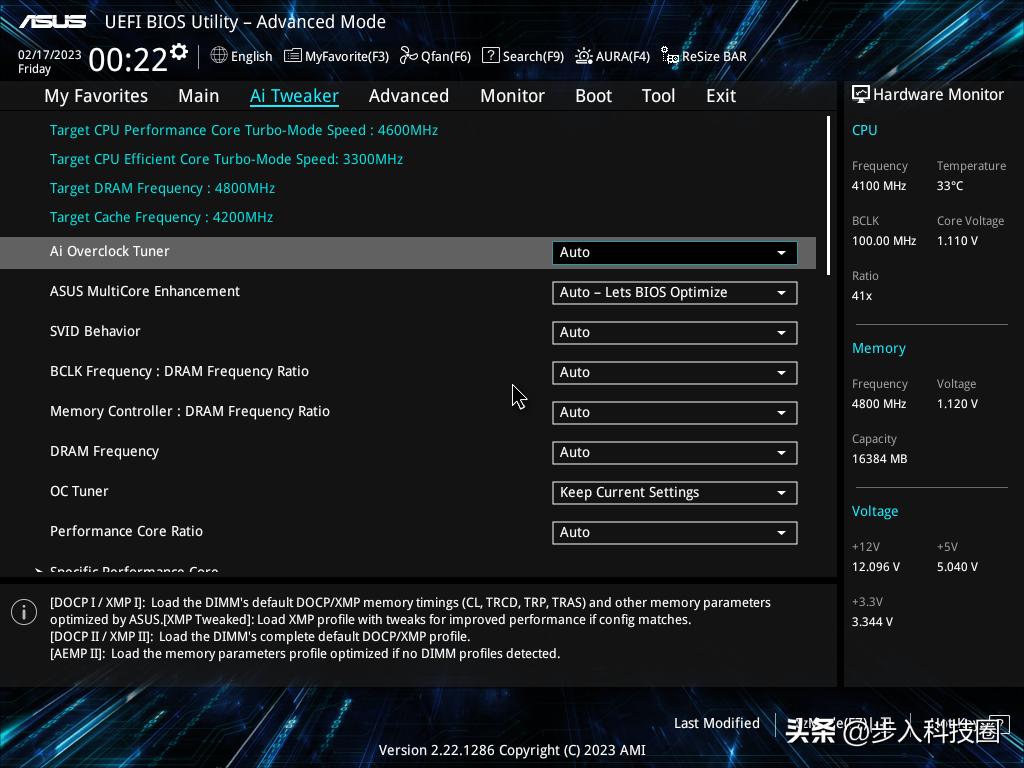This screenshot has height=768, width=1024.
Task: Click Target CPU Efficient Core Turbo-Mode Speed text
Action: pos(227,159)
